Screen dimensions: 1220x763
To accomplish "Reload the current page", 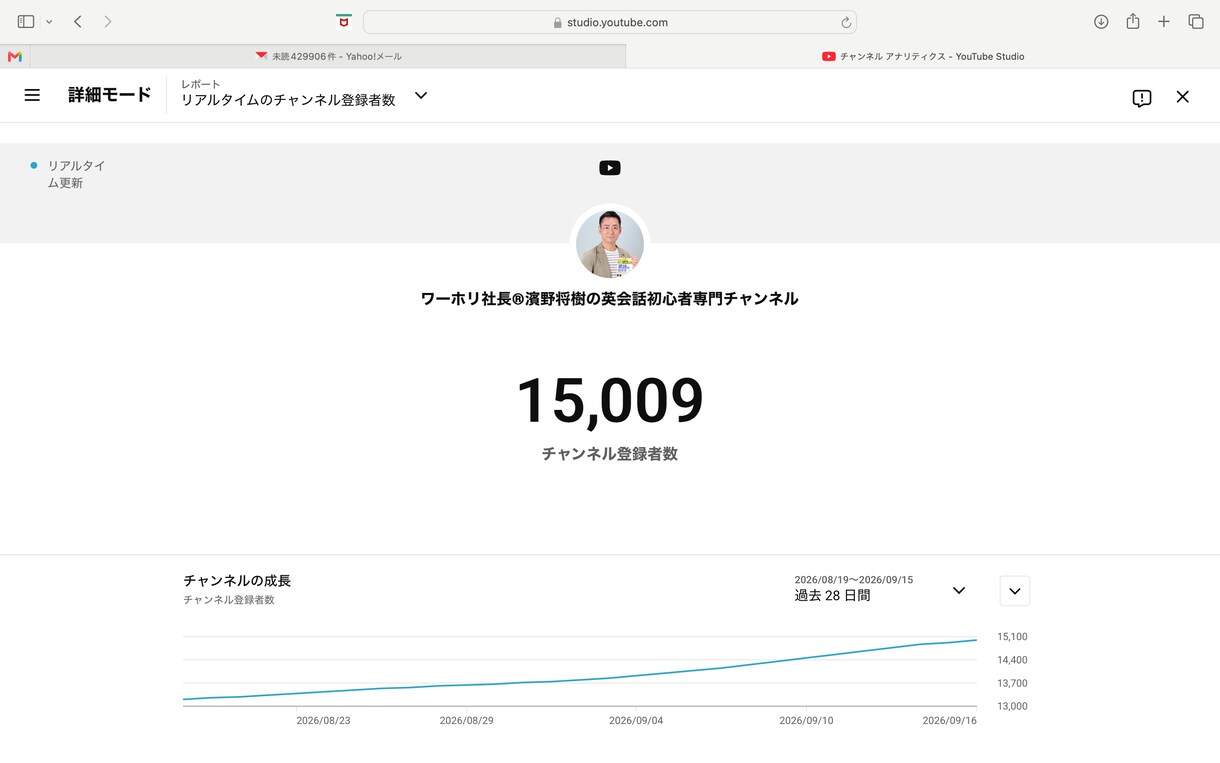I will click(x=846, y=22).
